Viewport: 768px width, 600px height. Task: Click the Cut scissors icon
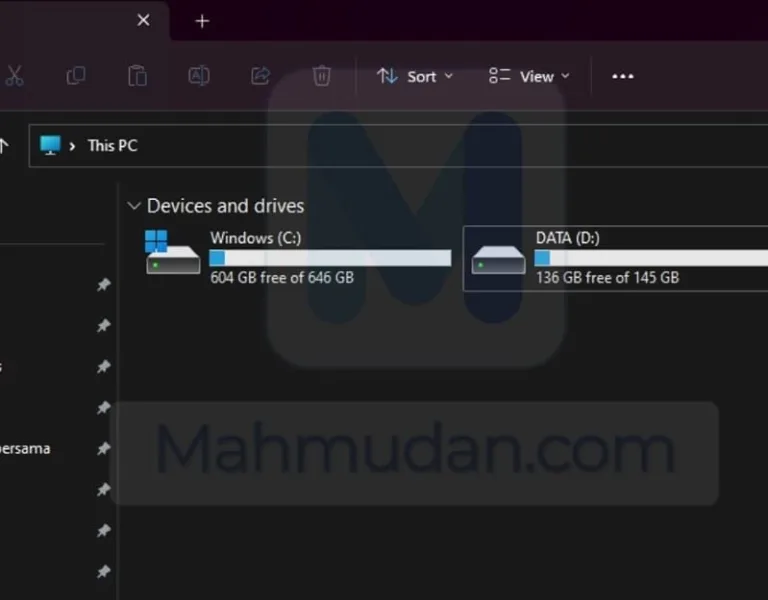coord(15,76)
